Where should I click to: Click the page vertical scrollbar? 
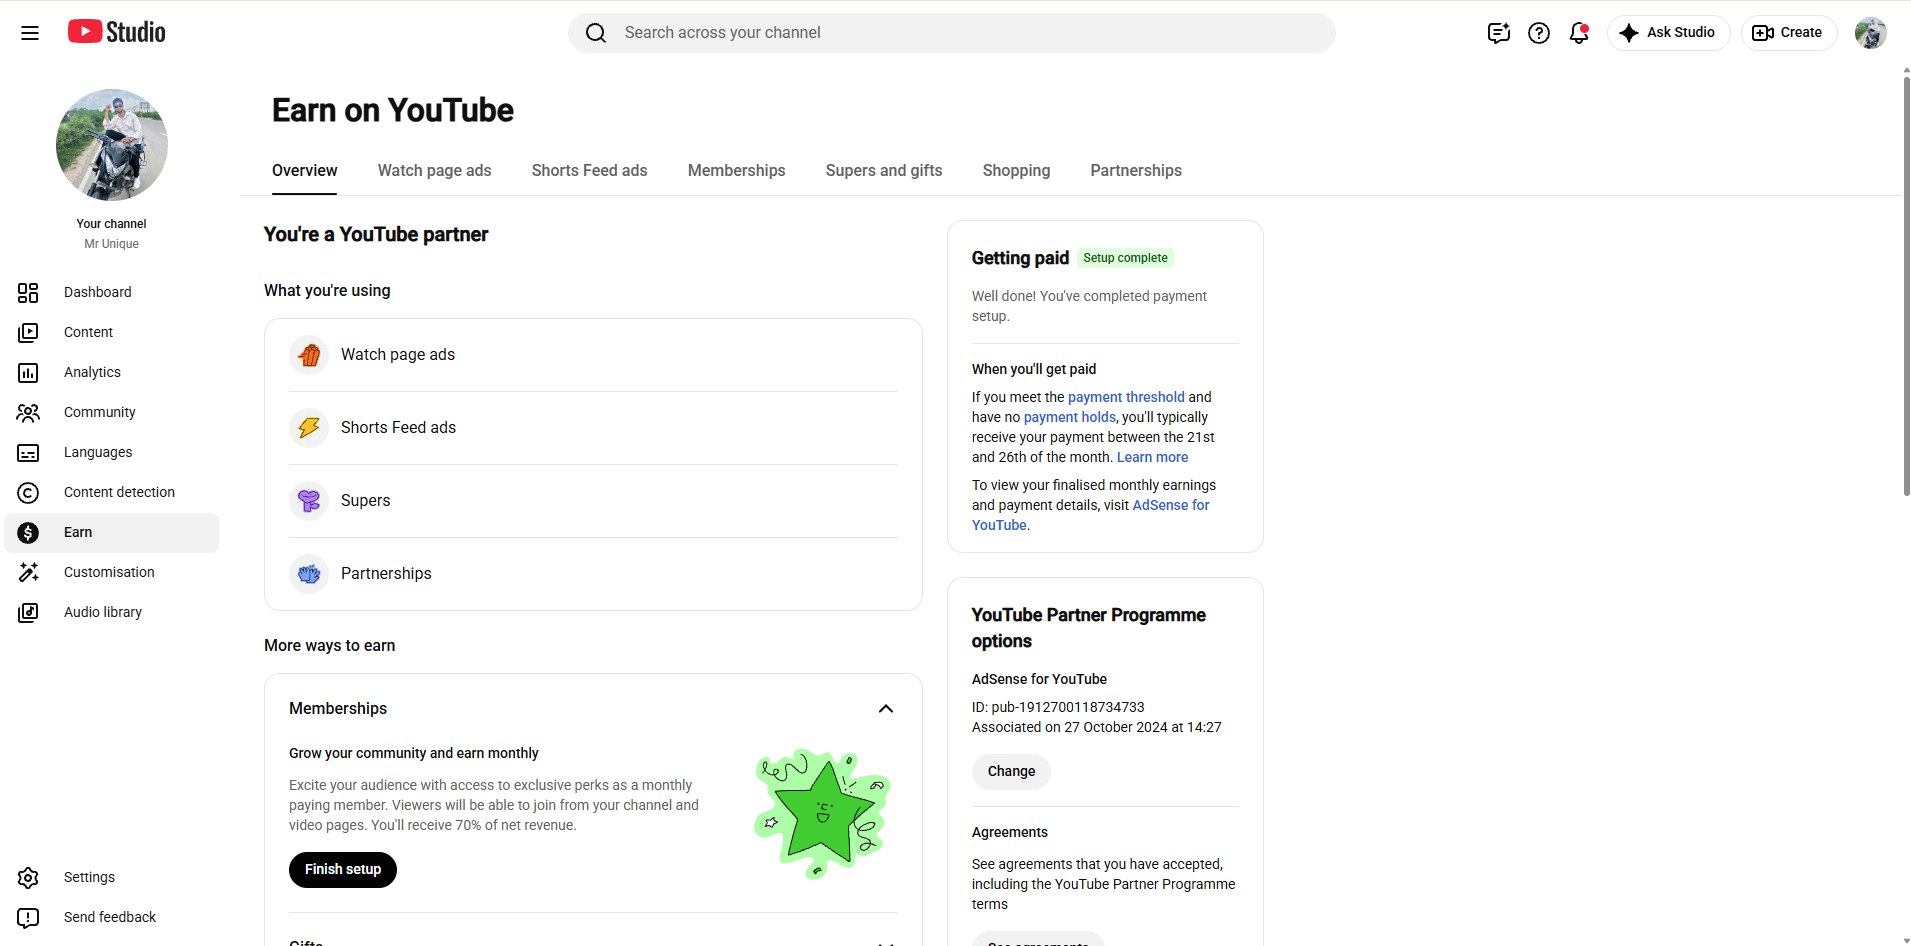pyautogui.click(x=1906, y=285)
